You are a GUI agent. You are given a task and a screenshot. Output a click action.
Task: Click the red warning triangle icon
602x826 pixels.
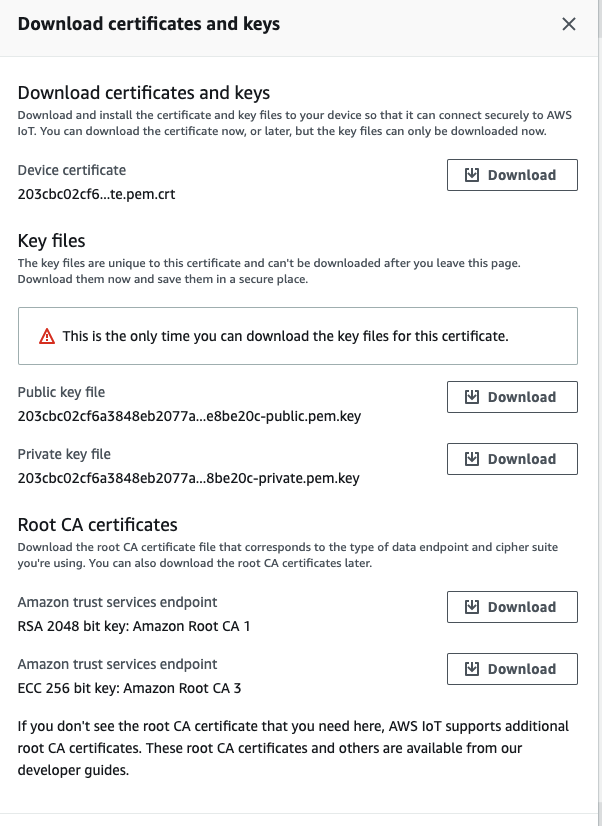[47, 336]
